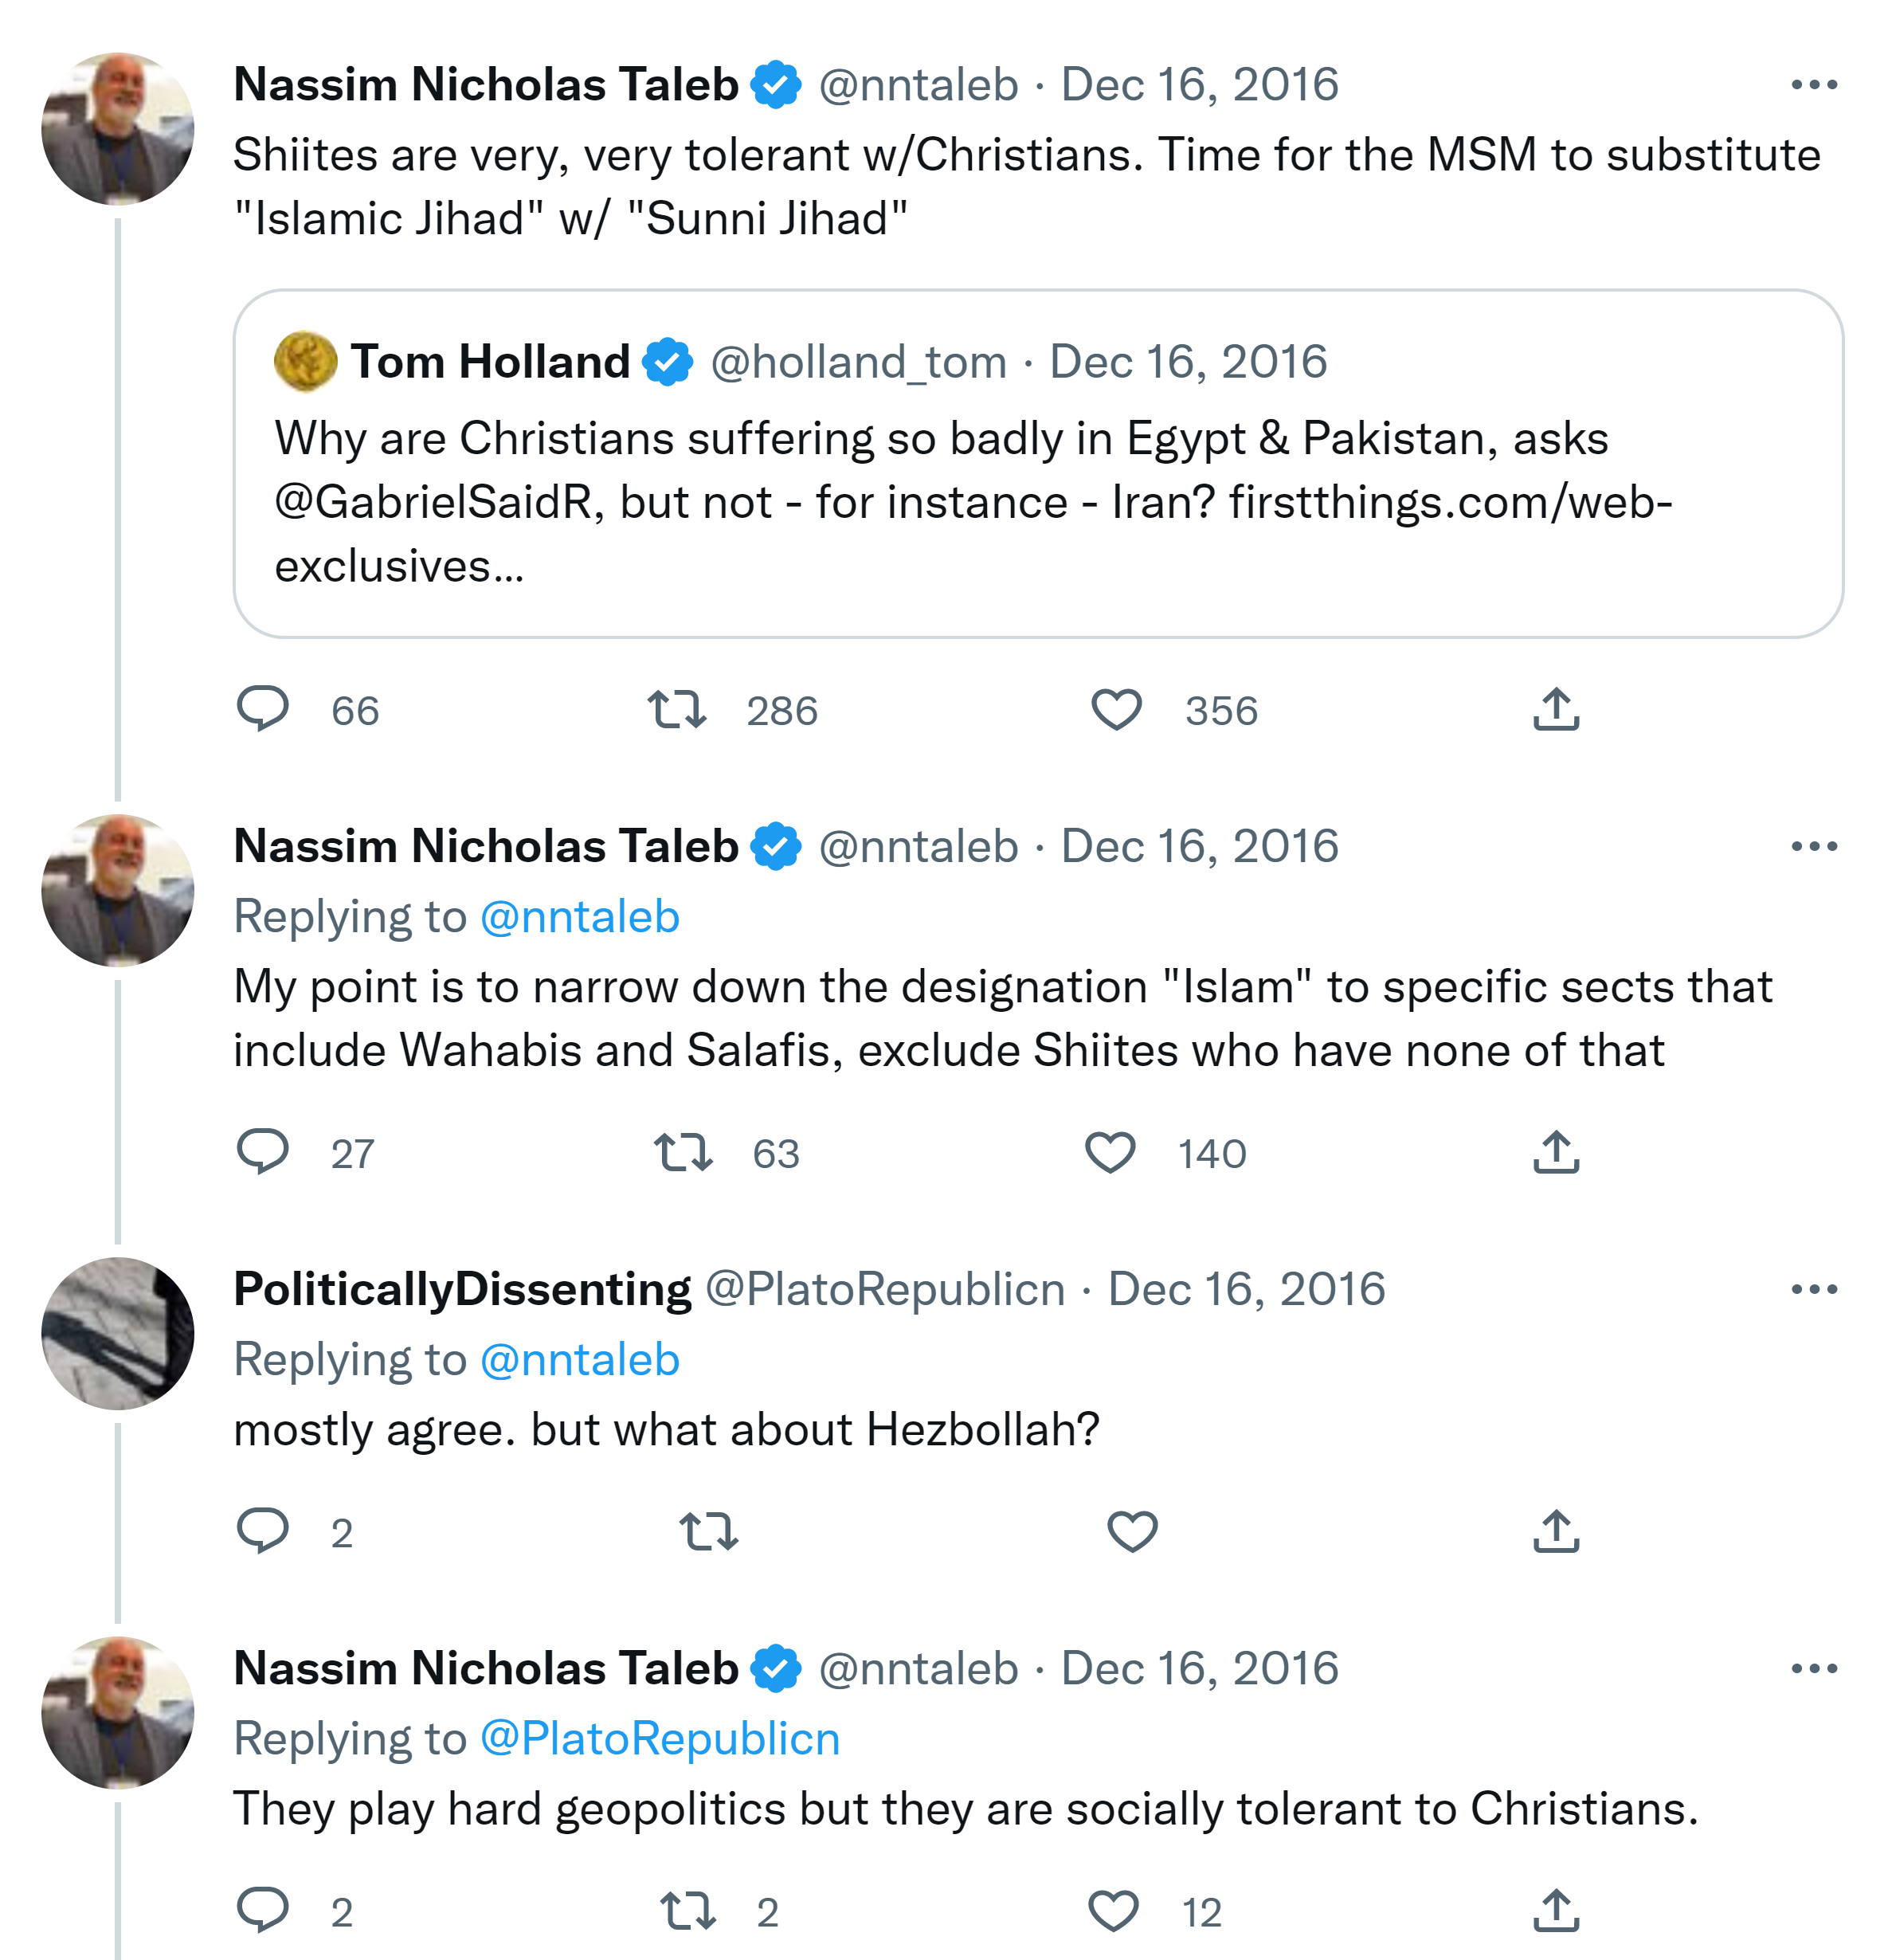This screenshot has height=1960, width=1888.
Task: Open more options on the second Taleb tweet
Action: pyautogui.click(x=1813, y=847)
